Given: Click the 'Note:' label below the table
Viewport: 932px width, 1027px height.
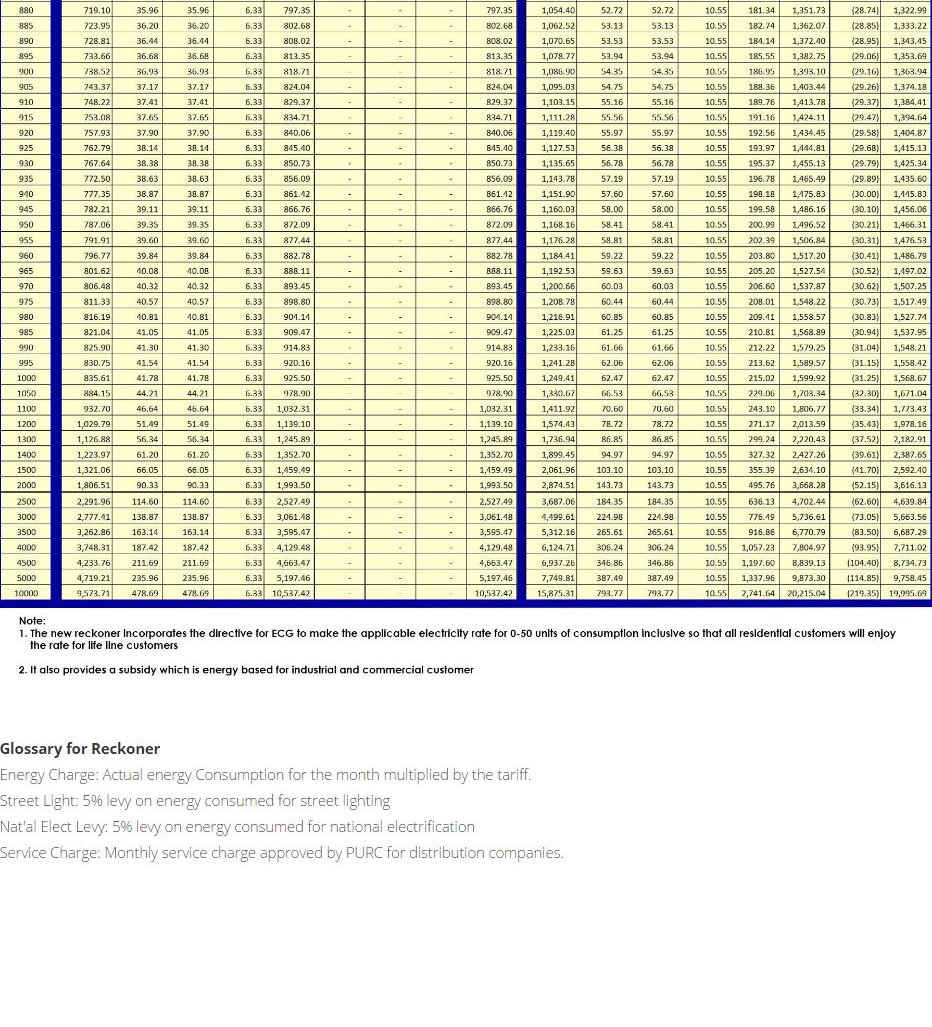Looking at the screenshot, I should pos(32,621).
